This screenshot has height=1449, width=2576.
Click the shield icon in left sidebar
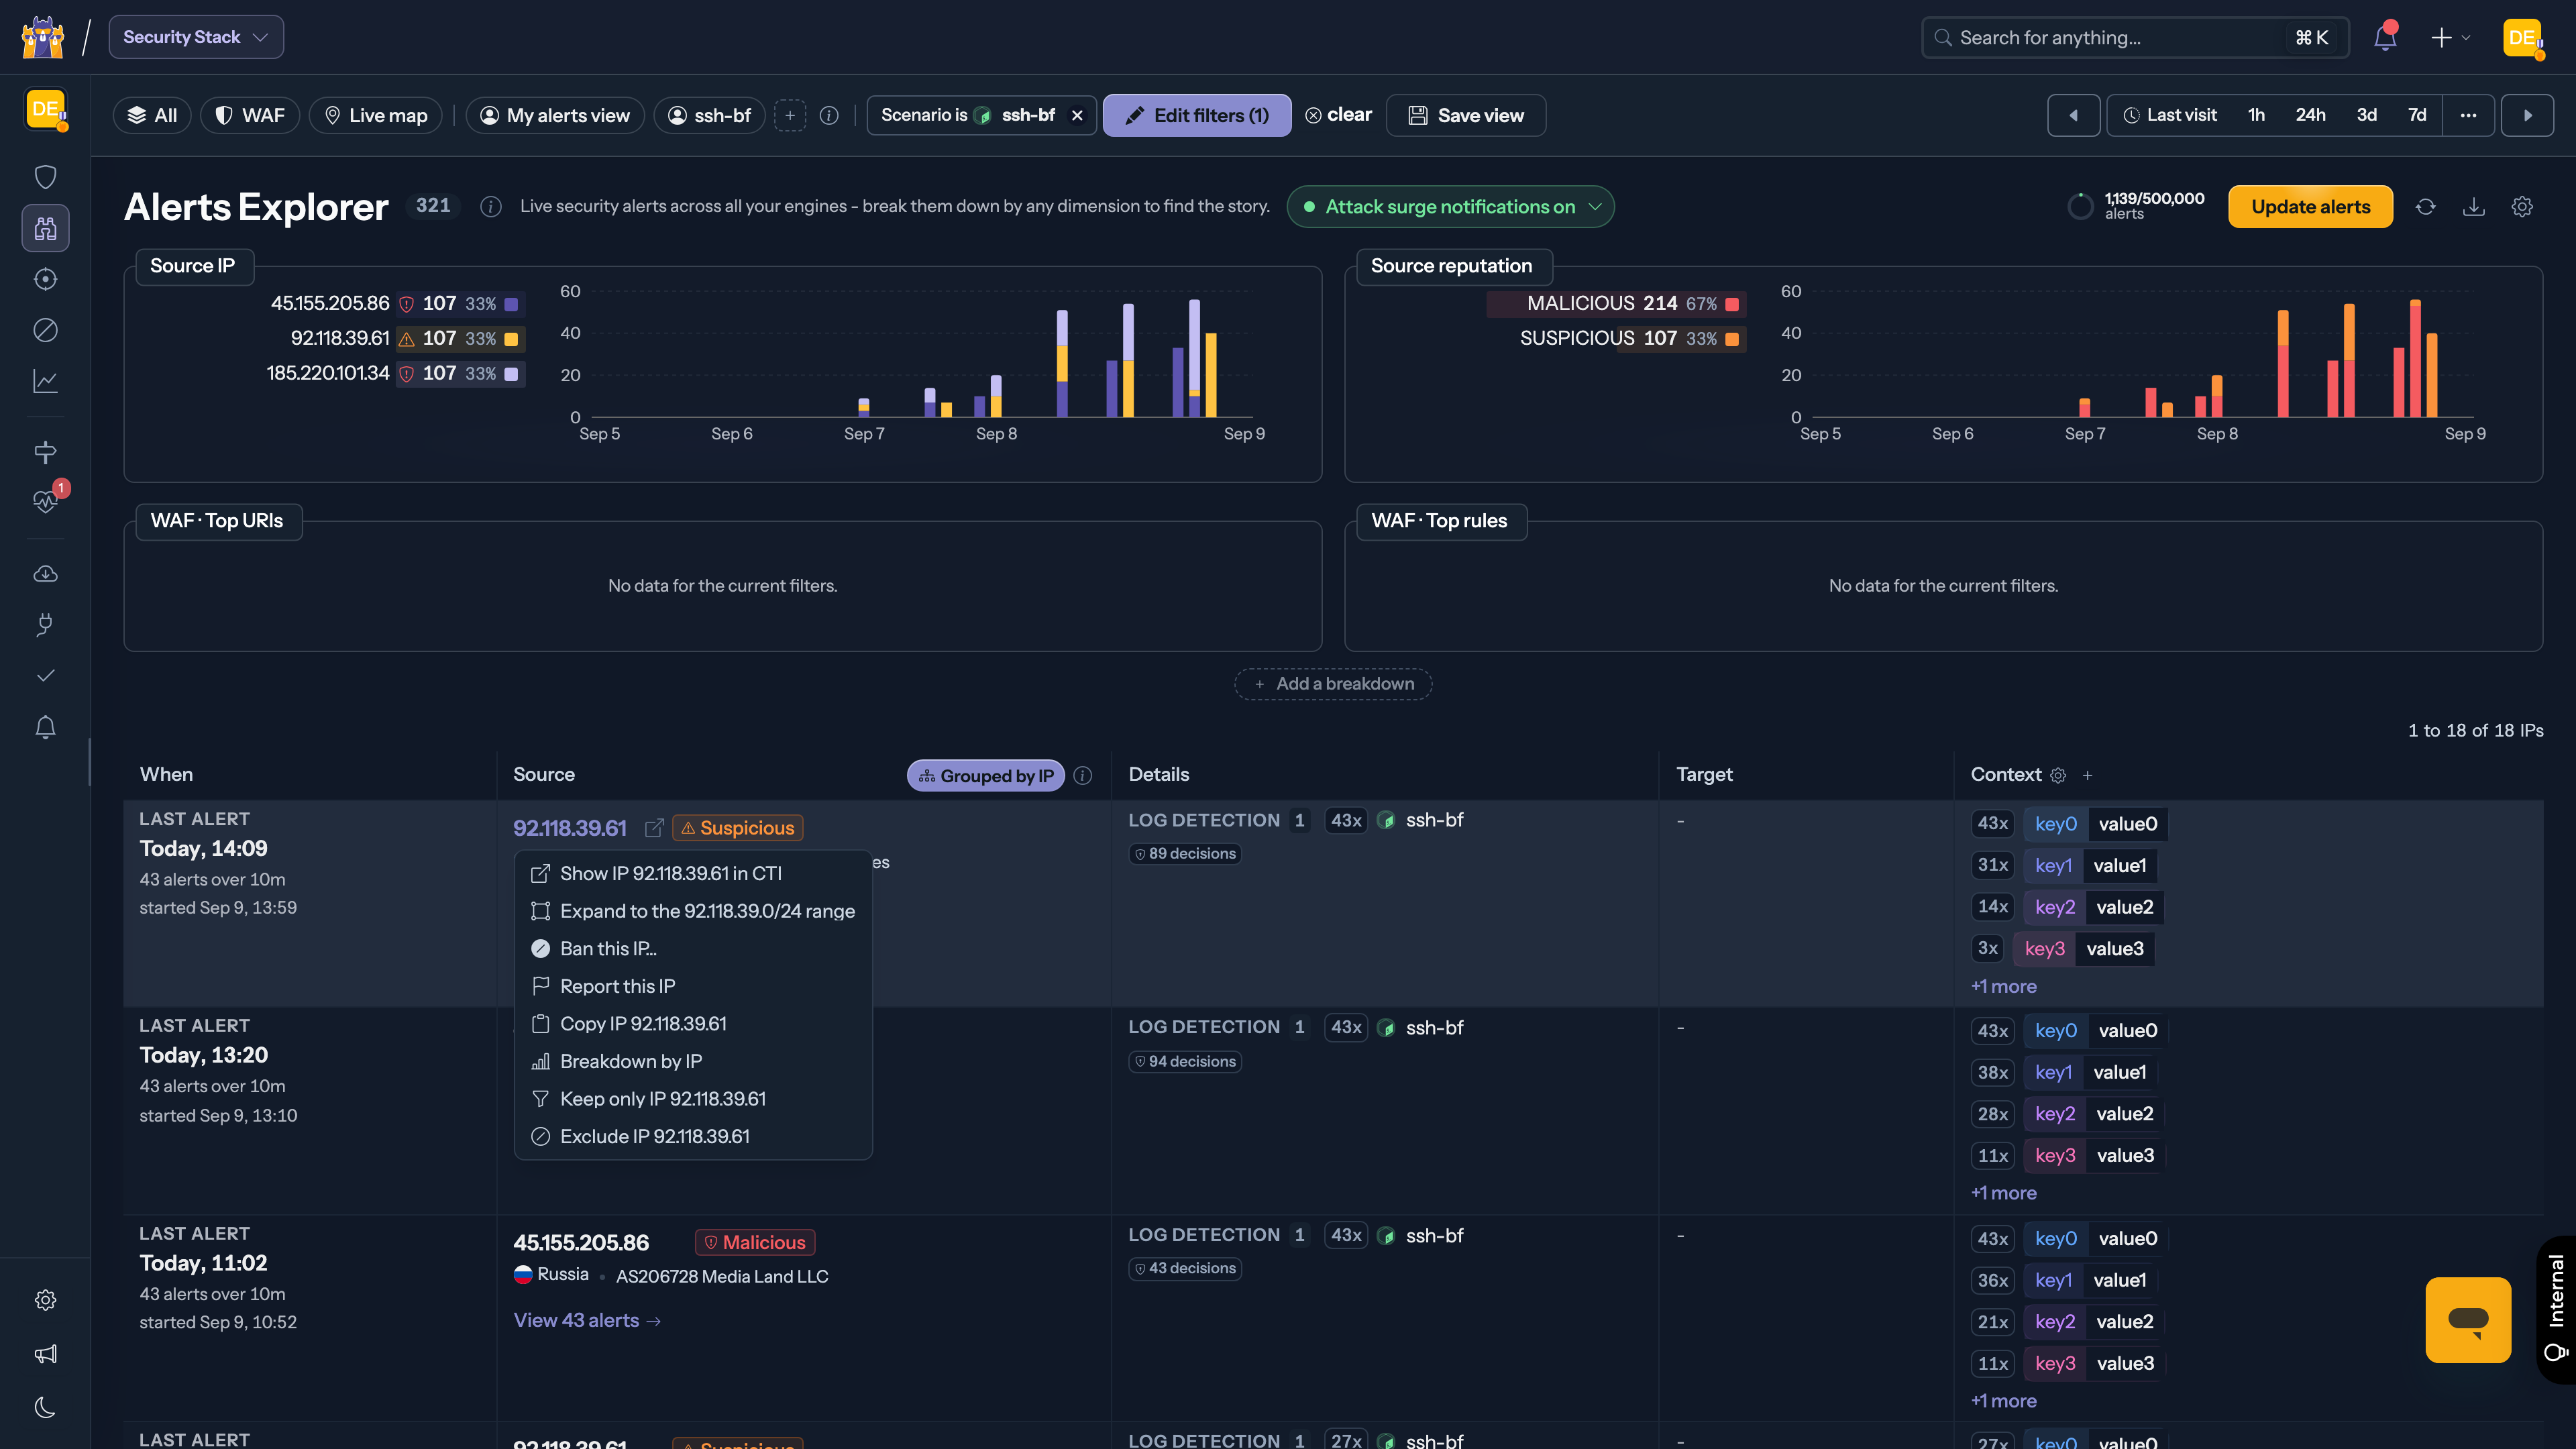coord(45,177)
